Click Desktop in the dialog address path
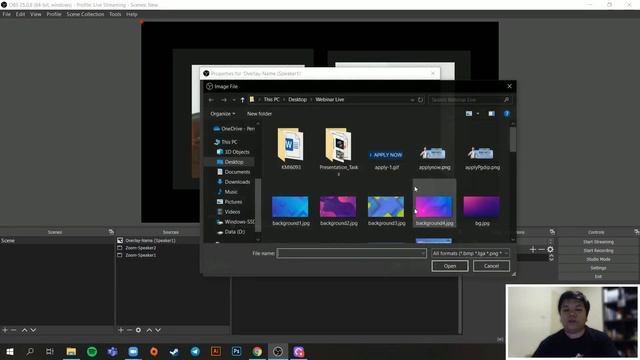Screen dimensions: 640x360 pyautogui.click(x=297, y=100)
